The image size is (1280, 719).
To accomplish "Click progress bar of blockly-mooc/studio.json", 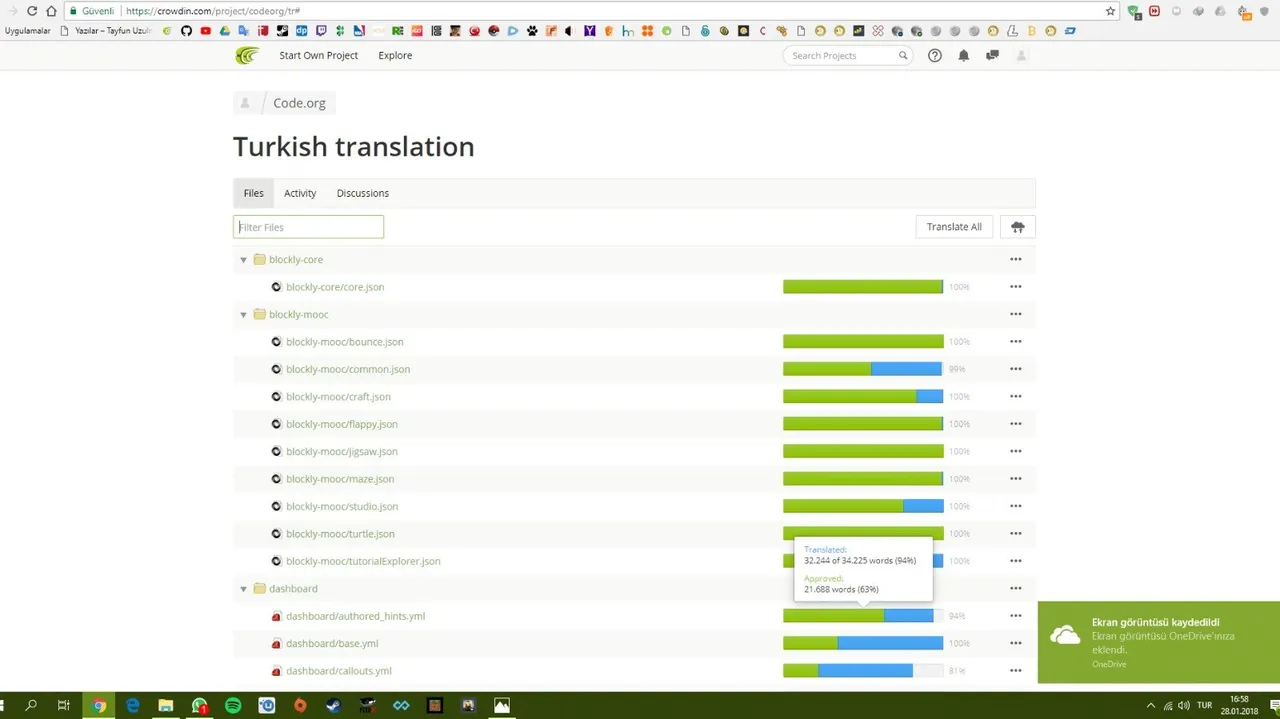I will (x=863, y=506).
